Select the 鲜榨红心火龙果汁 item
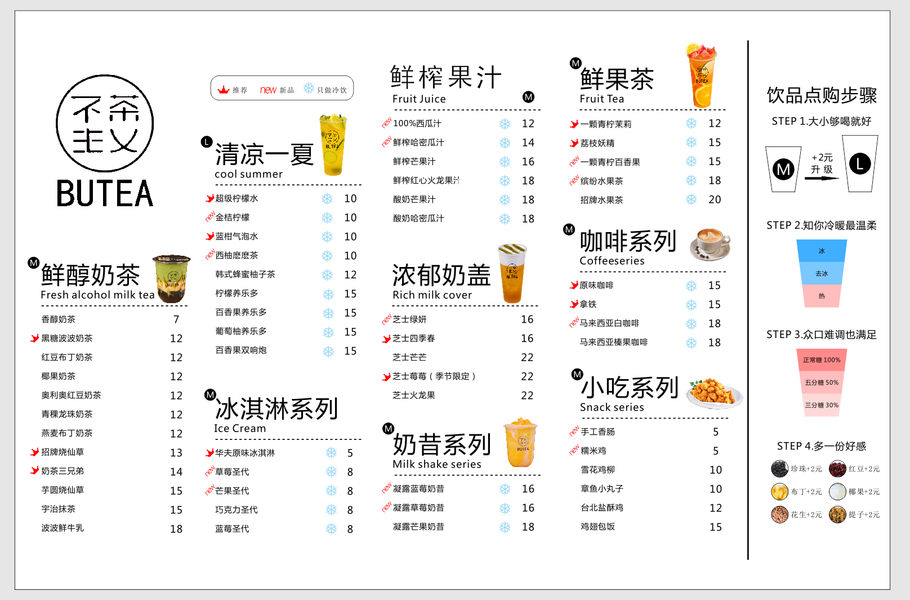Screen dimensions: 910x600 pos(426,180)
